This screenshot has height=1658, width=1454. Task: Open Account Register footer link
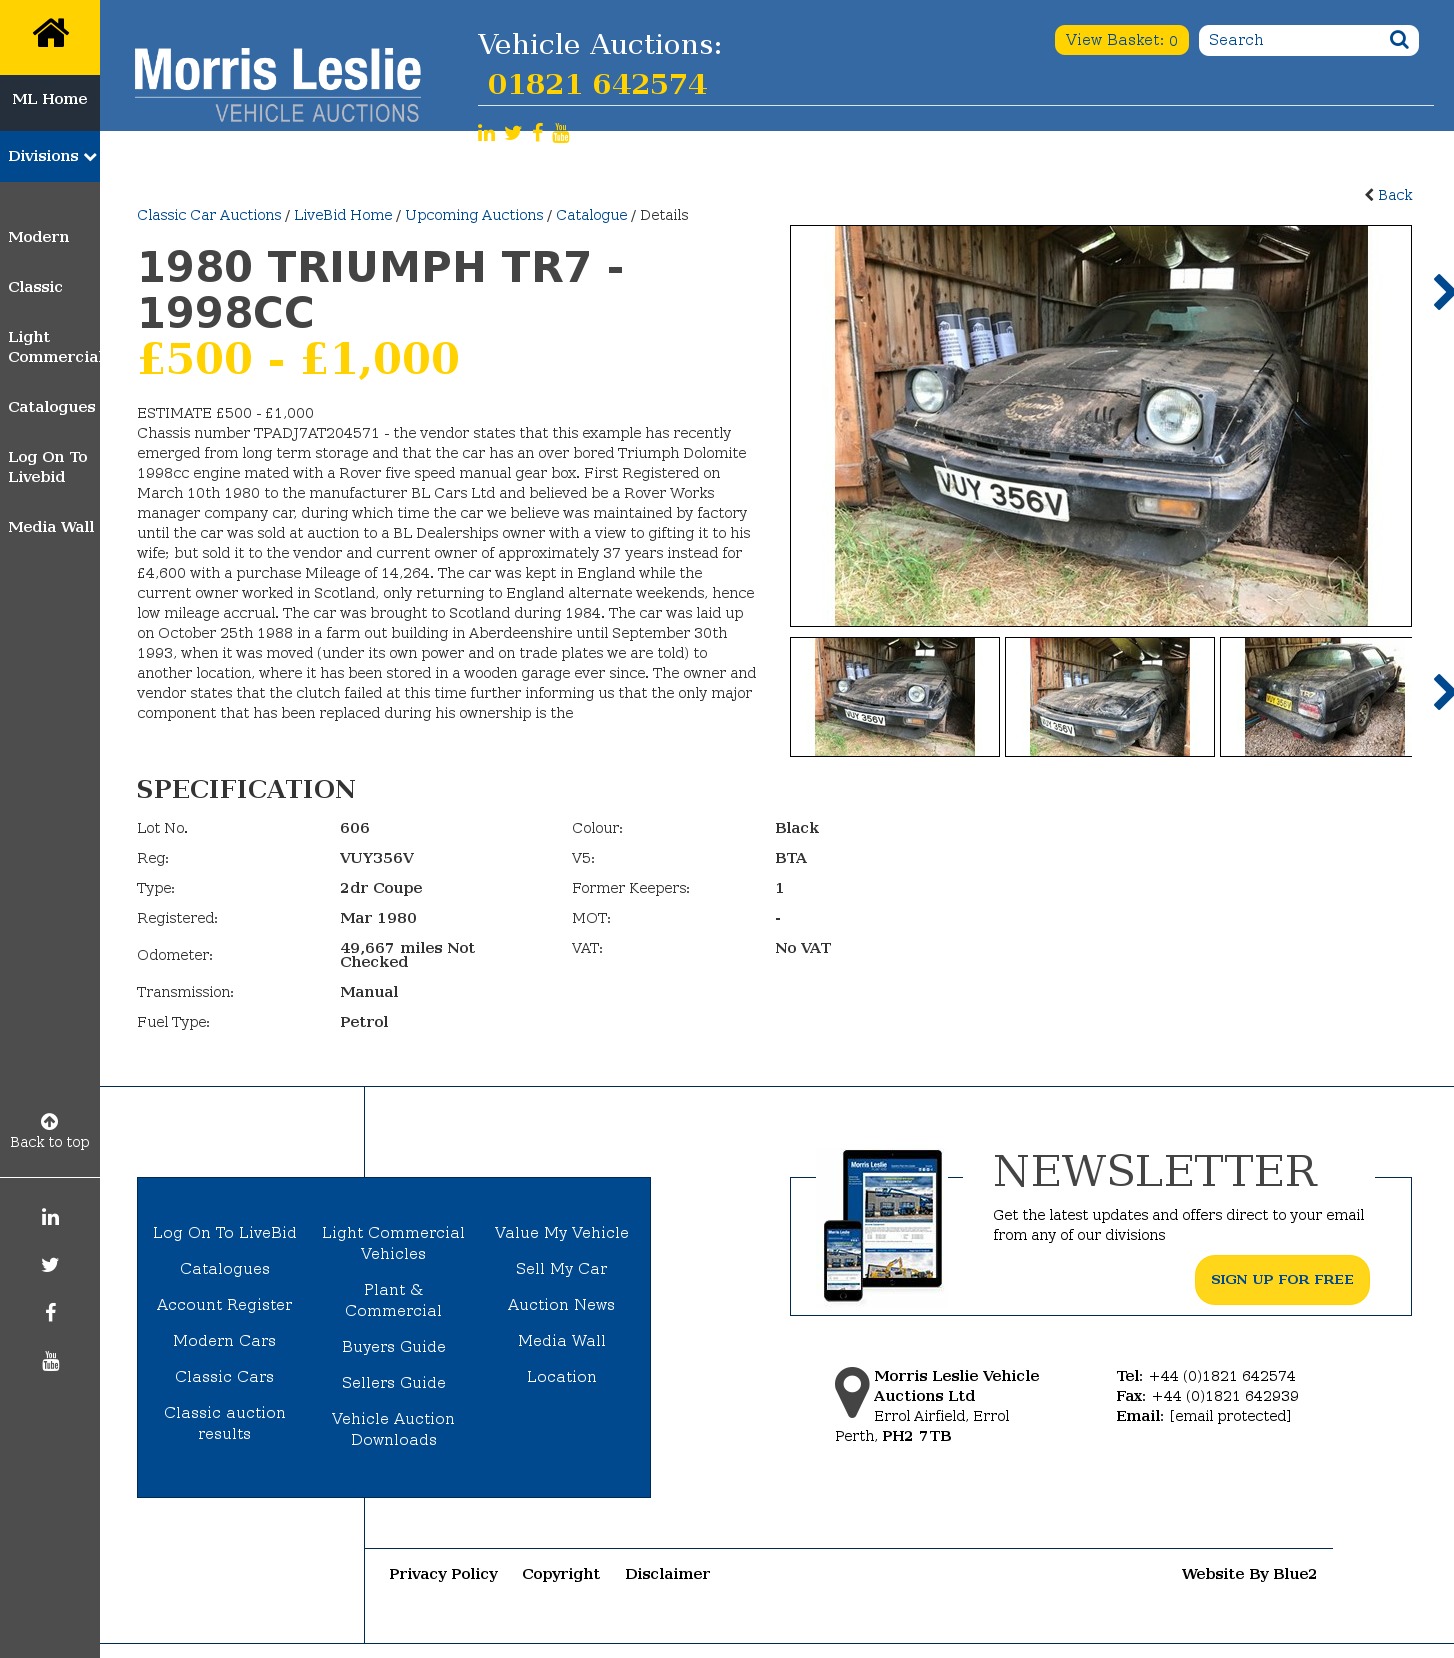tap(225, 1305)
